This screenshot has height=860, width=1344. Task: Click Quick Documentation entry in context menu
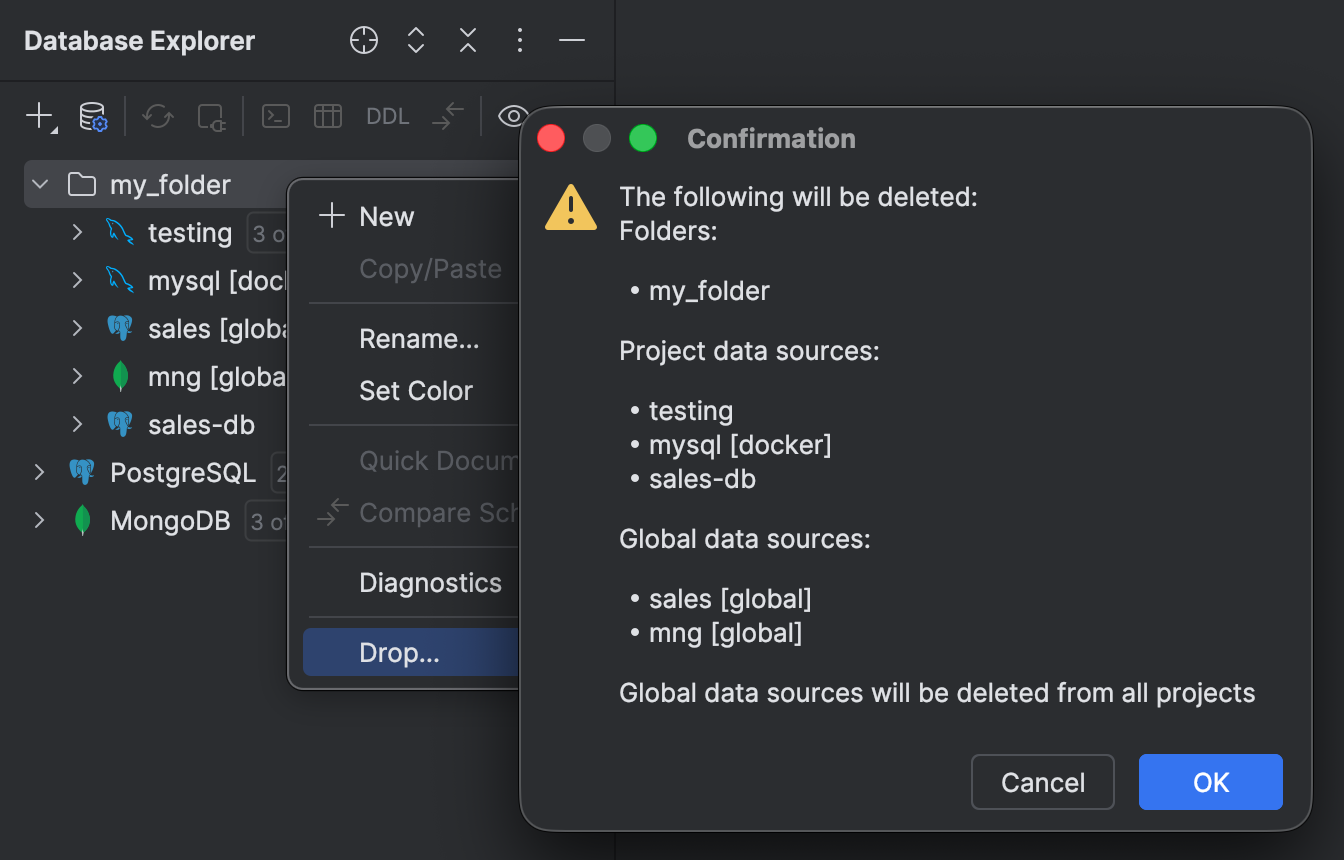(x=411, y=461)
